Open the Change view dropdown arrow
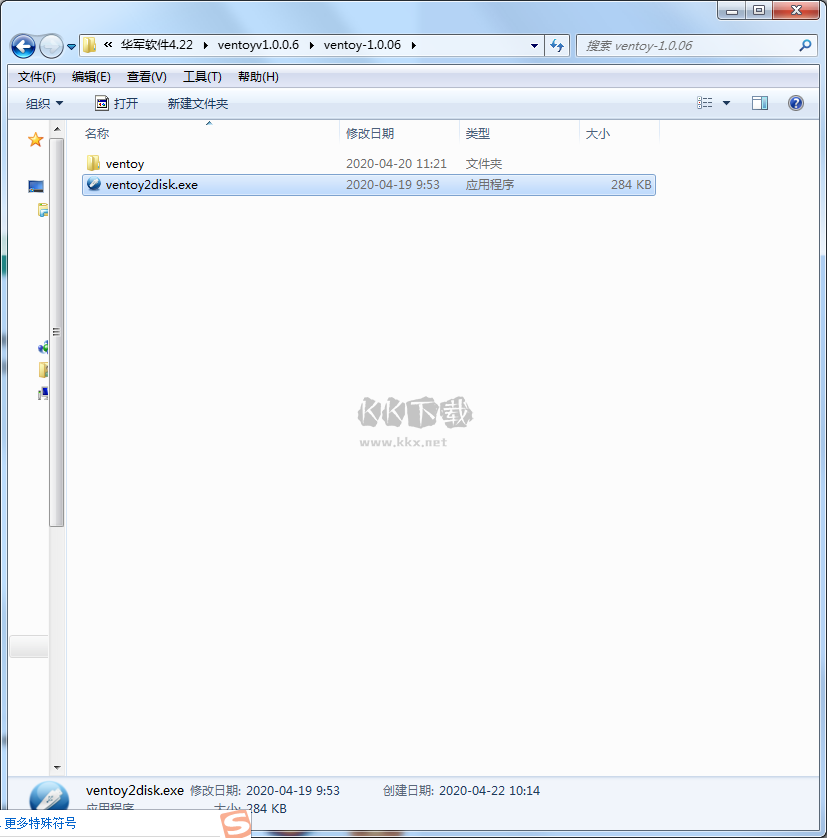This screenshot has width=827, height=838. pos(728,102)
